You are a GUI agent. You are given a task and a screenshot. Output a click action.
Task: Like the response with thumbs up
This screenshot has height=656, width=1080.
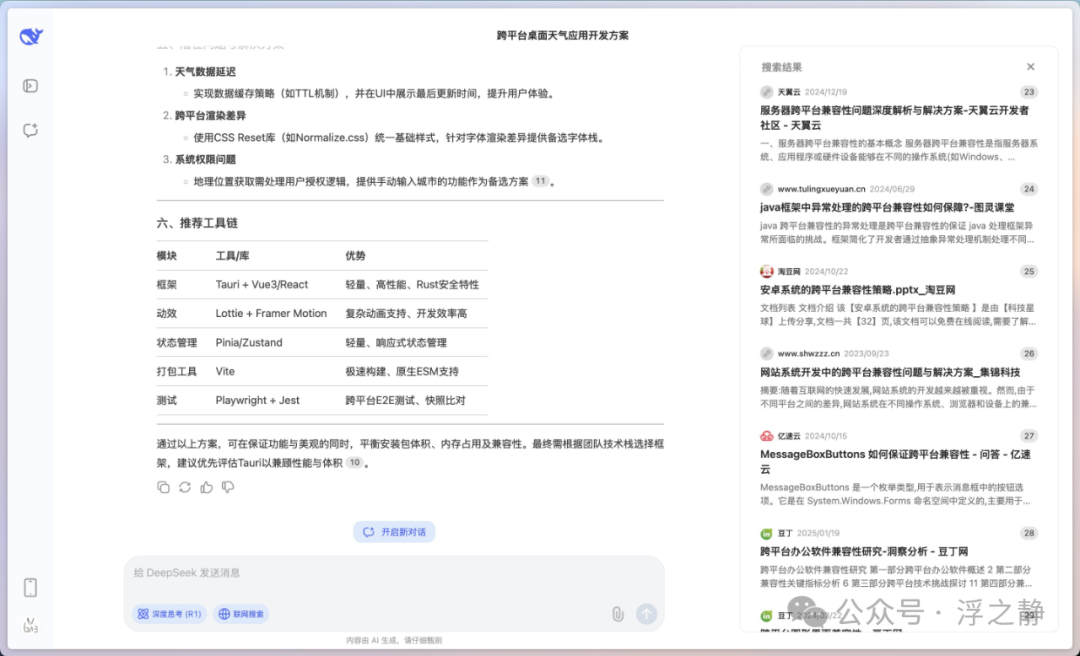207,487
